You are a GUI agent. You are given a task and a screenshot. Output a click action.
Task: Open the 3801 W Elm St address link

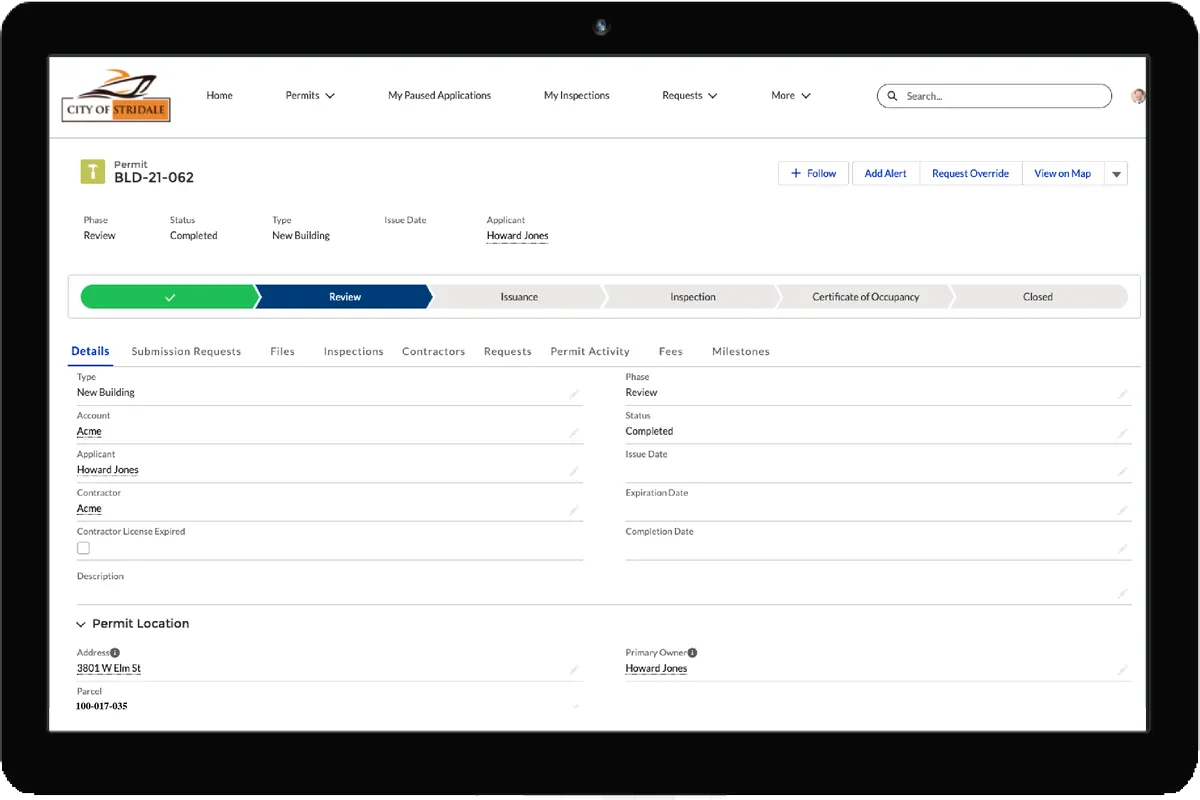click(109, 669)
